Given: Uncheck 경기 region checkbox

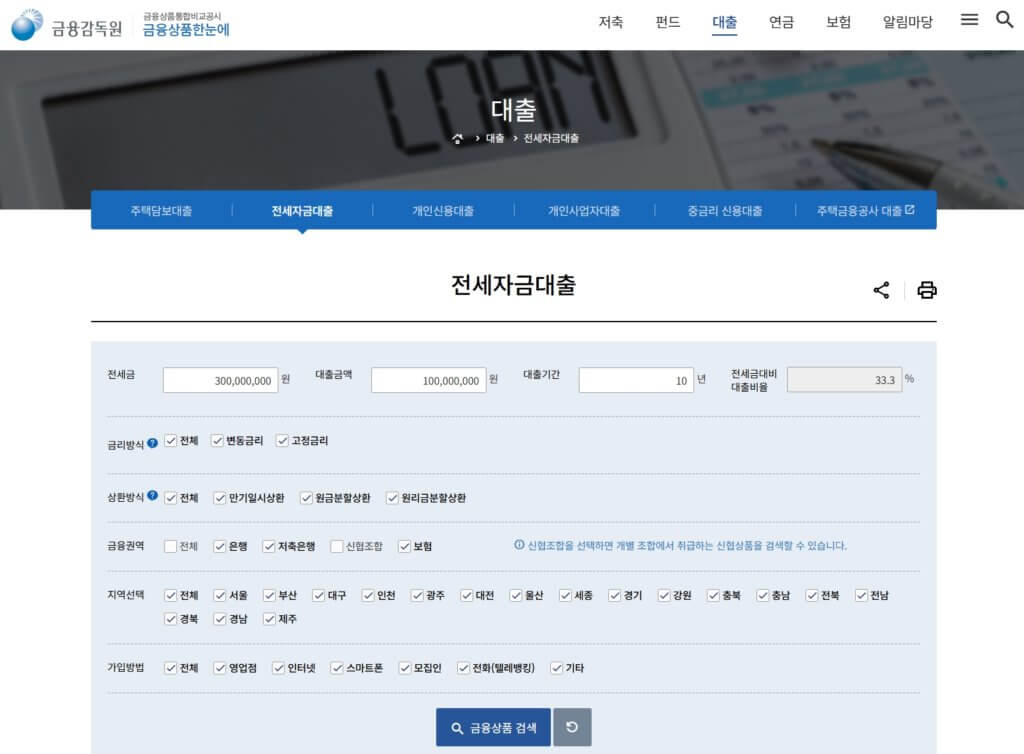Looking at the screenshot, I should 615,595.
